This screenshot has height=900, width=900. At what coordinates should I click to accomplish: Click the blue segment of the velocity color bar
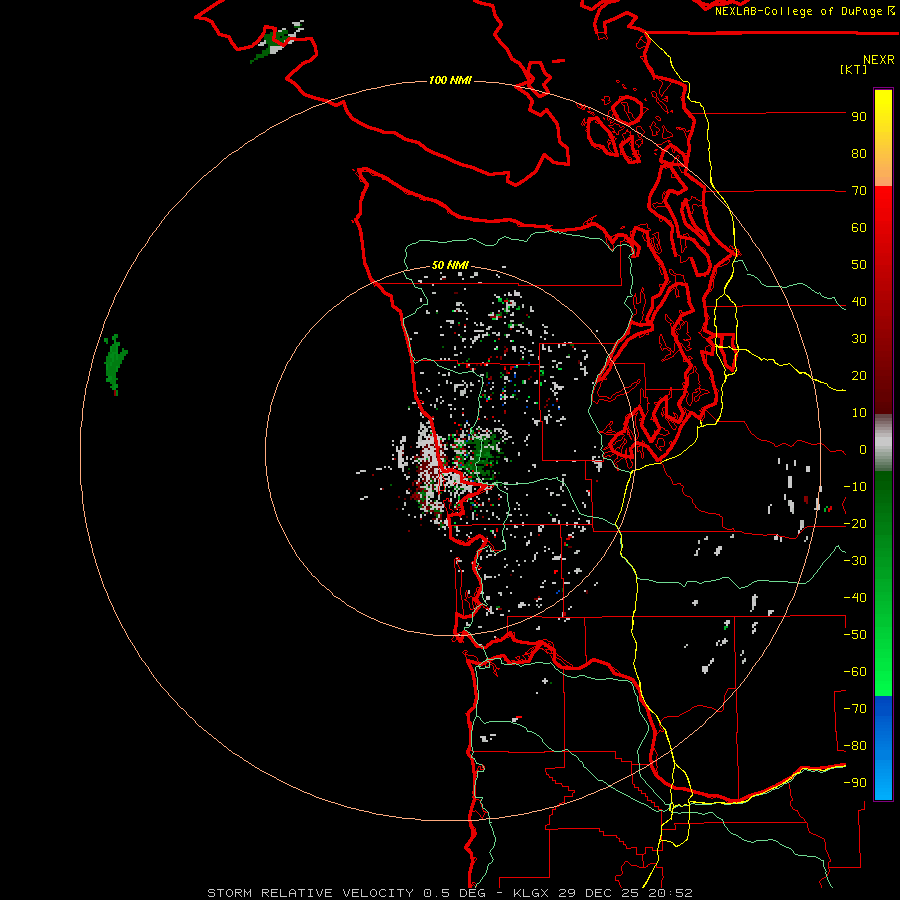pos(883,747)
